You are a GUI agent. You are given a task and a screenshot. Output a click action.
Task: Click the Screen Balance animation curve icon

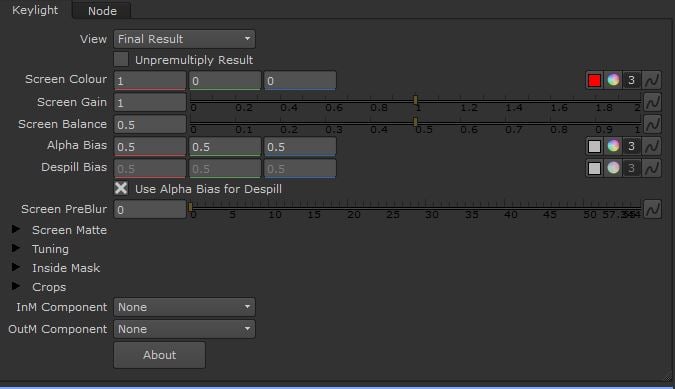652,124
